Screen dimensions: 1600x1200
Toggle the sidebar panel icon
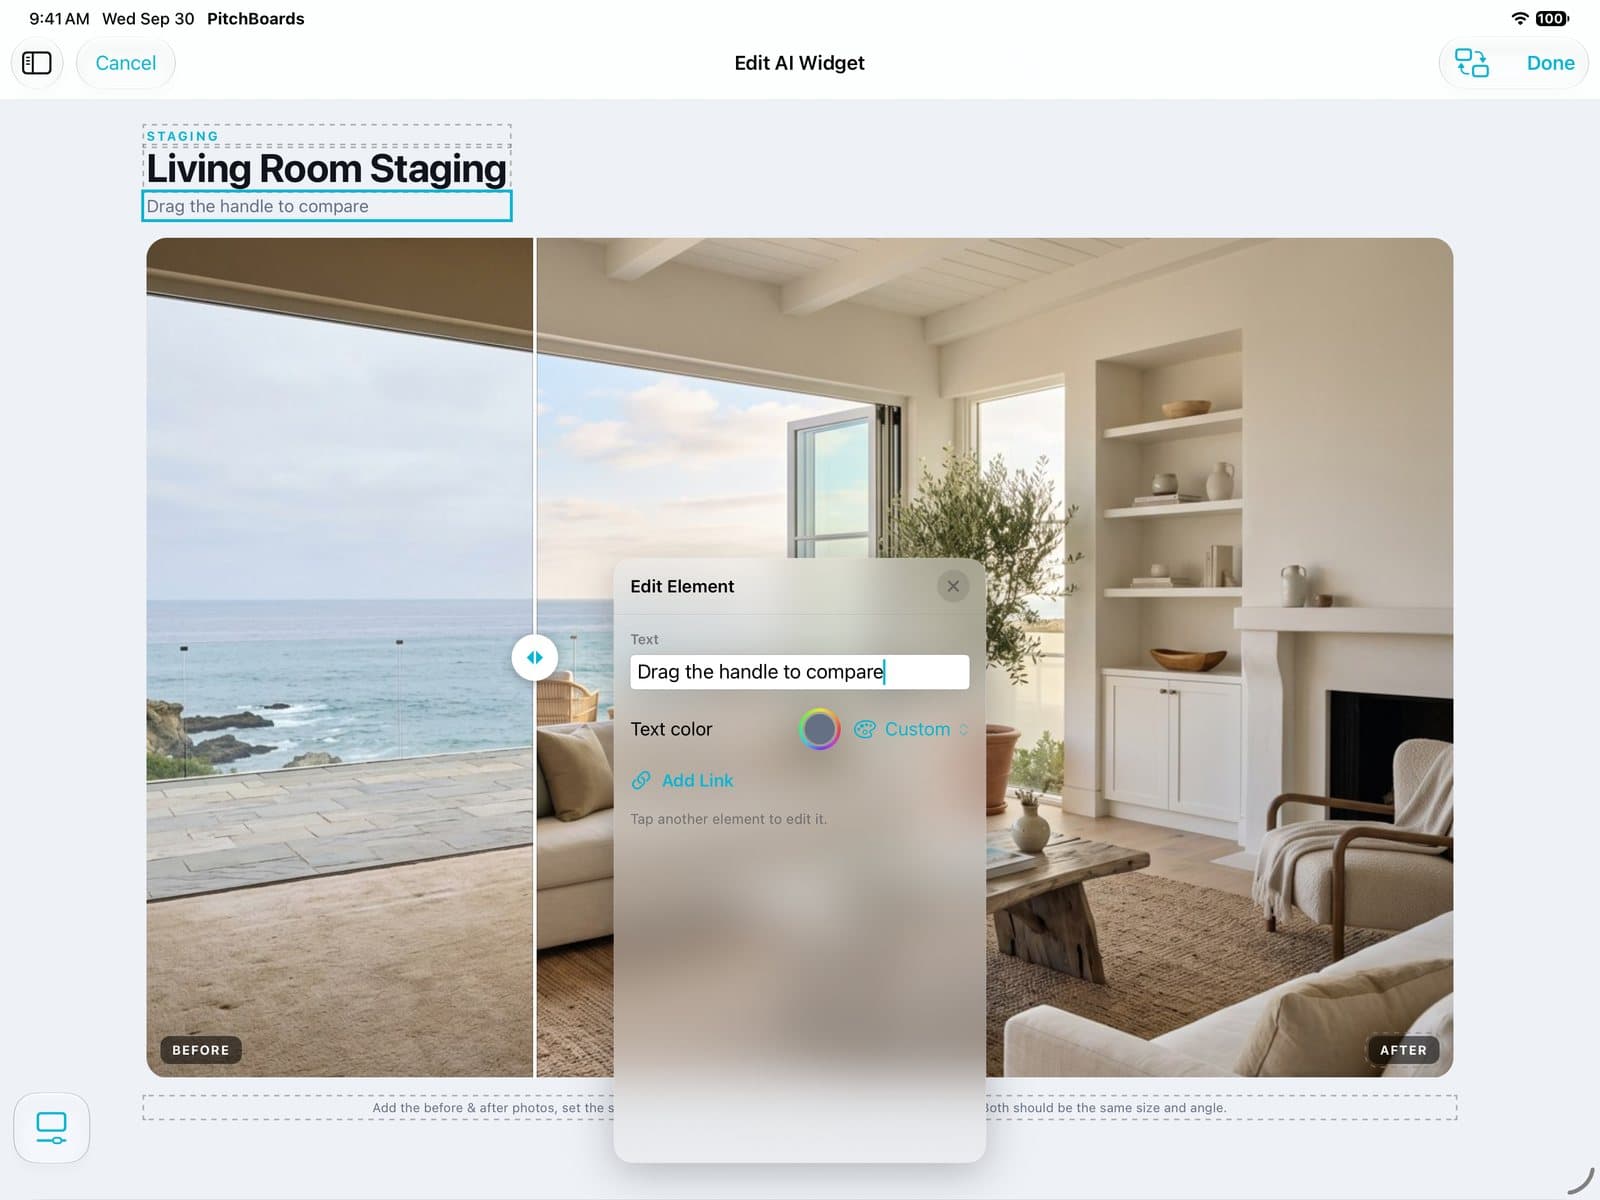pos(37,63)
